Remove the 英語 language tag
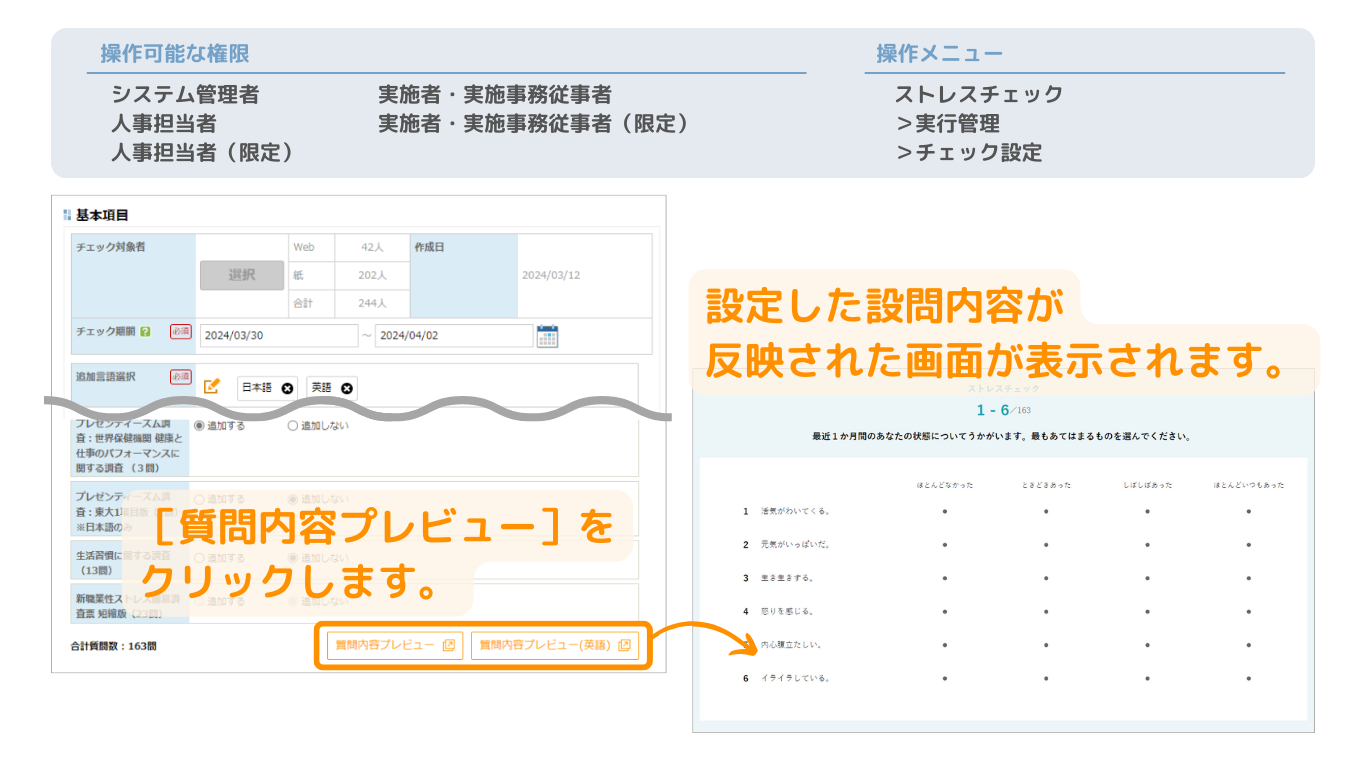Image resolution: width=1366 pixels, height=760 pixels. (347, 388)
